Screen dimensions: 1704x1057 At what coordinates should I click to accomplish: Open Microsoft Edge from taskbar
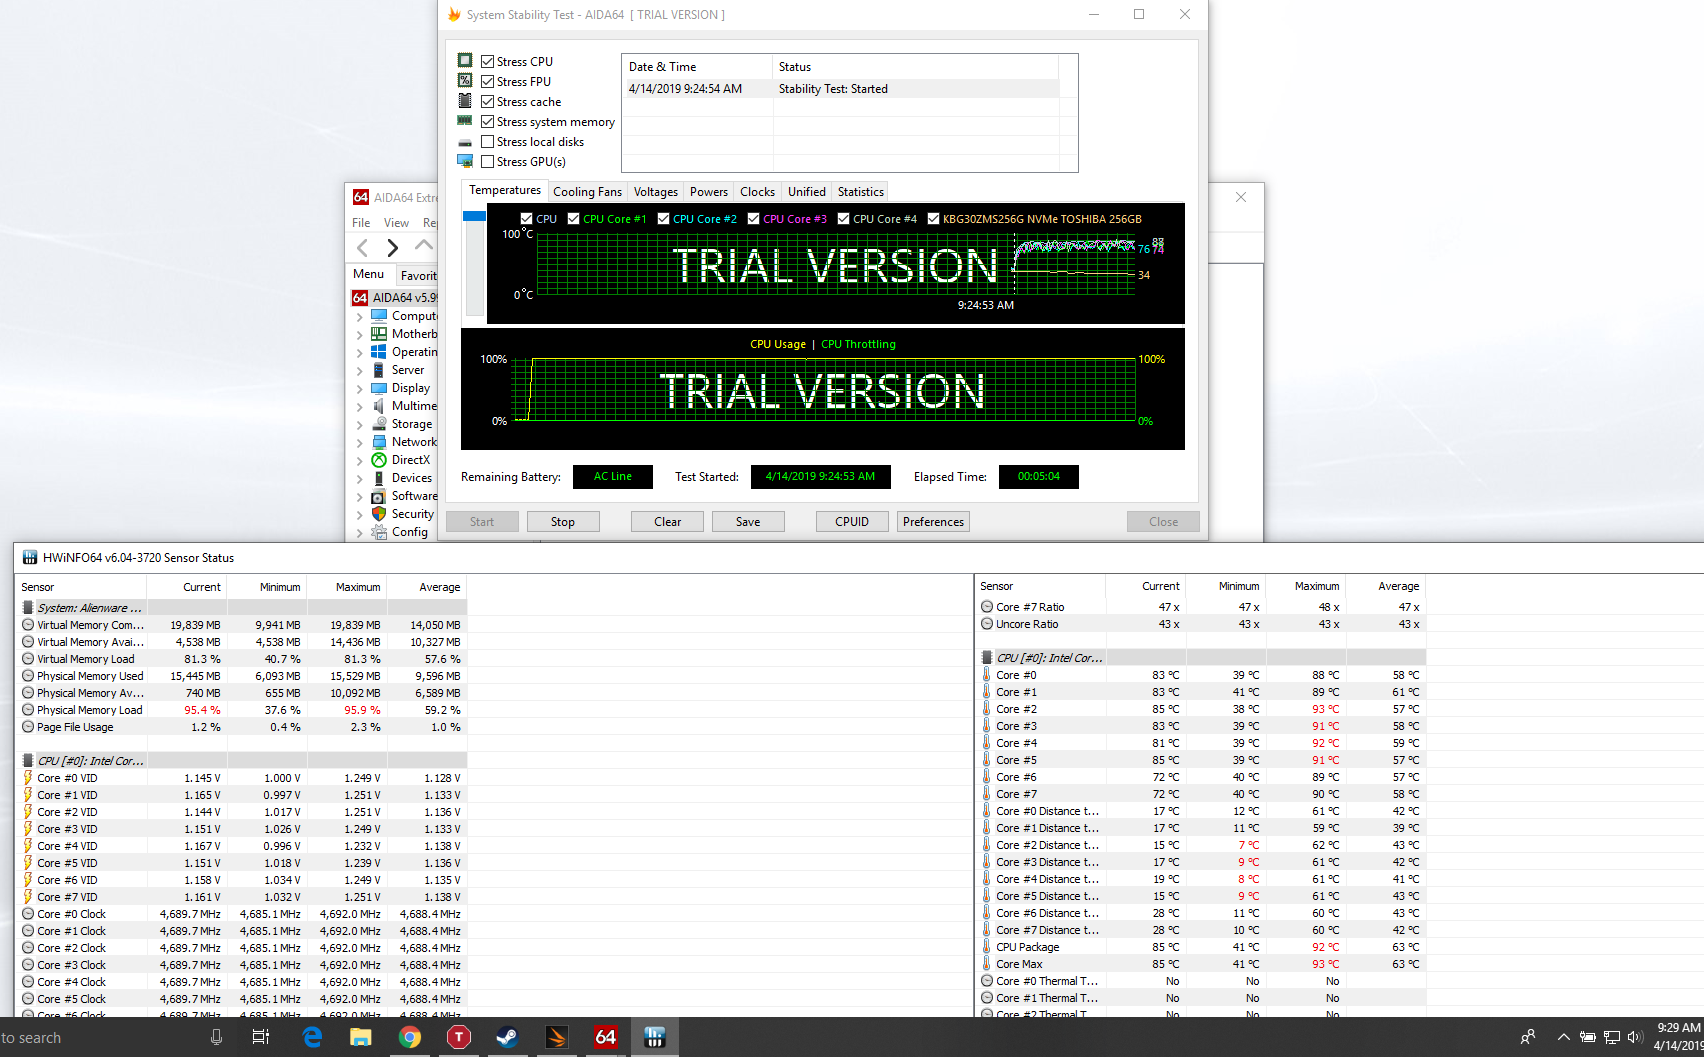[312, 1037]
